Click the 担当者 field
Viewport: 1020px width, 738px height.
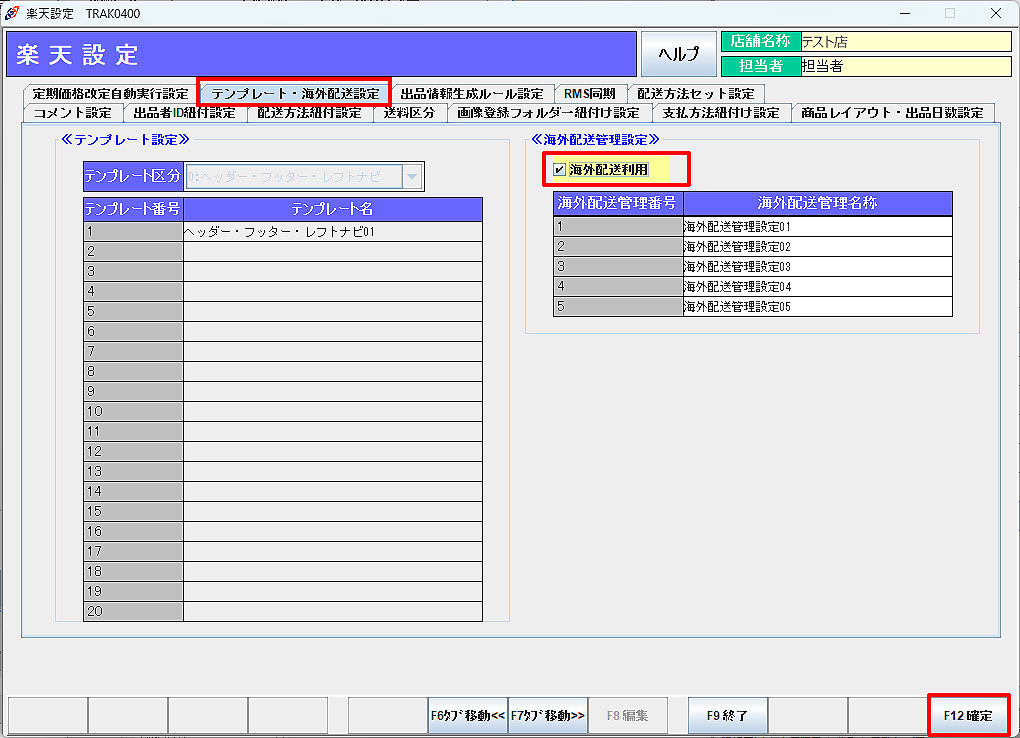point(906,66)
